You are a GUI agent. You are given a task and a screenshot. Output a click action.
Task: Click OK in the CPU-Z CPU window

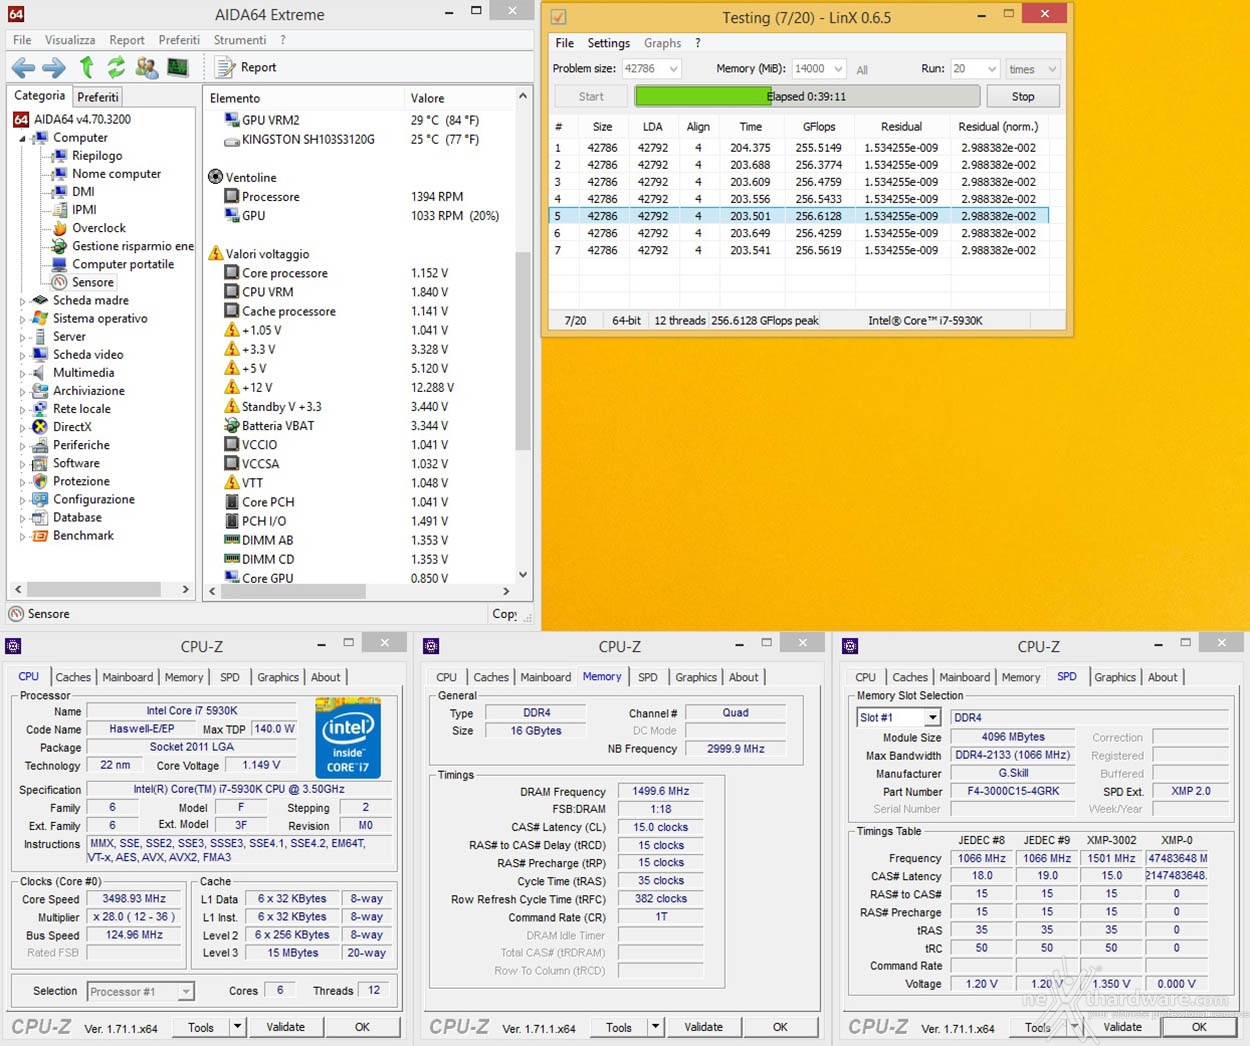[362, 1027]
